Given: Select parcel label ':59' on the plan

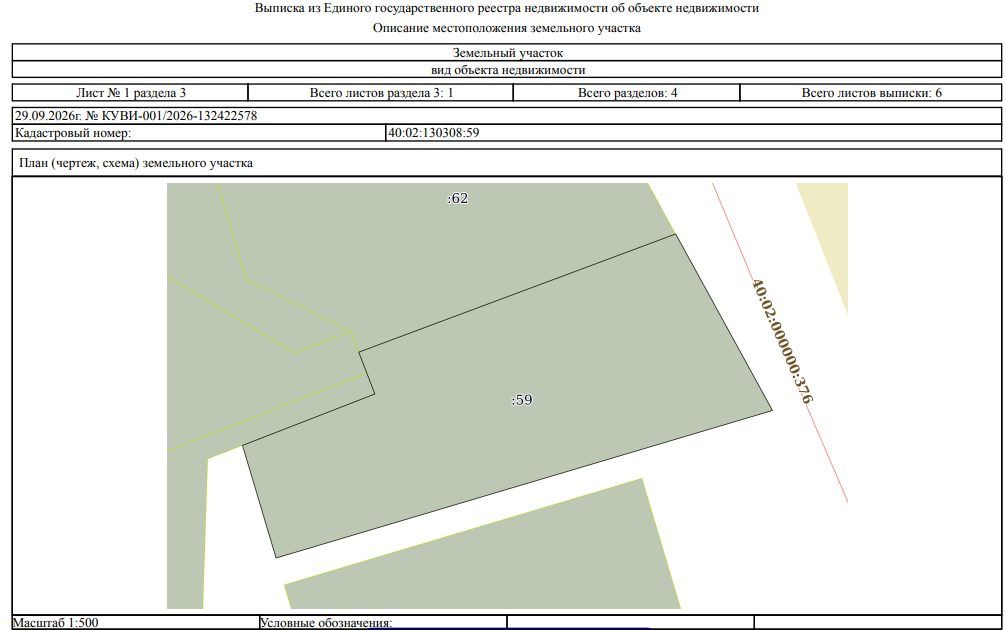Looking at the screenshot, I should (522, 400).
